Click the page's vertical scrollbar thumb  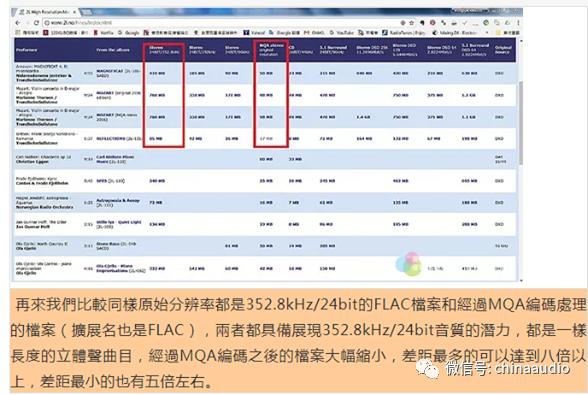pyautogui.click(x=520, y=123)
